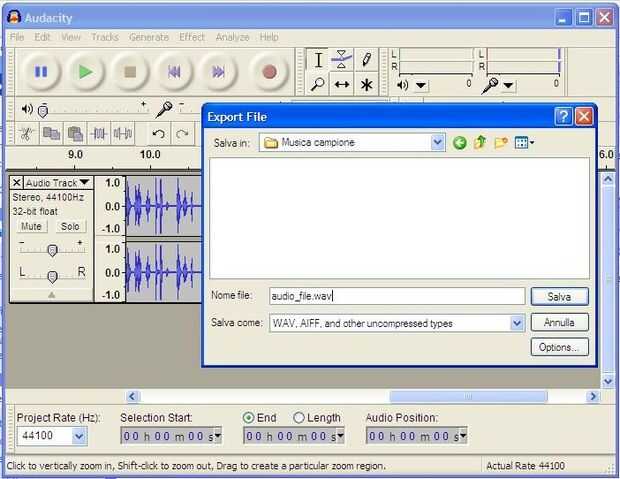620x479 pixels.
Task: Mute the Audio Track
Action: [x=31, y=226]
